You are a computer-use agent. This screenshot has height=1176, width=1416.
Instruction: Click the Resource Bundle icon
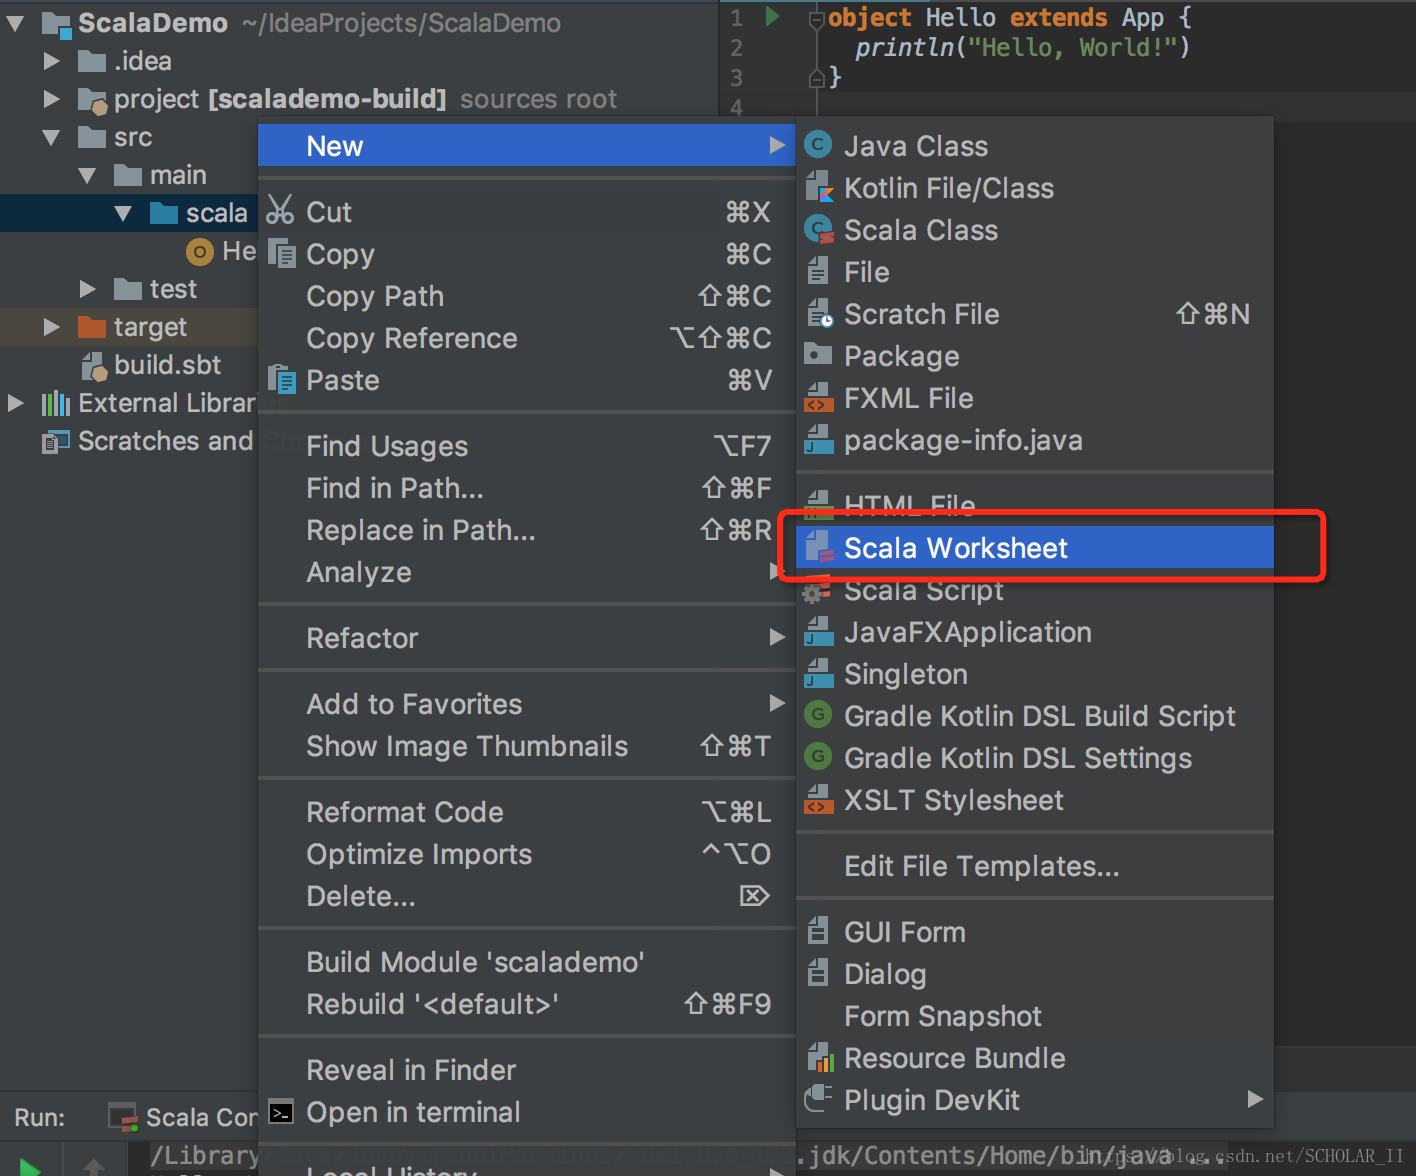pos(819,1057)
